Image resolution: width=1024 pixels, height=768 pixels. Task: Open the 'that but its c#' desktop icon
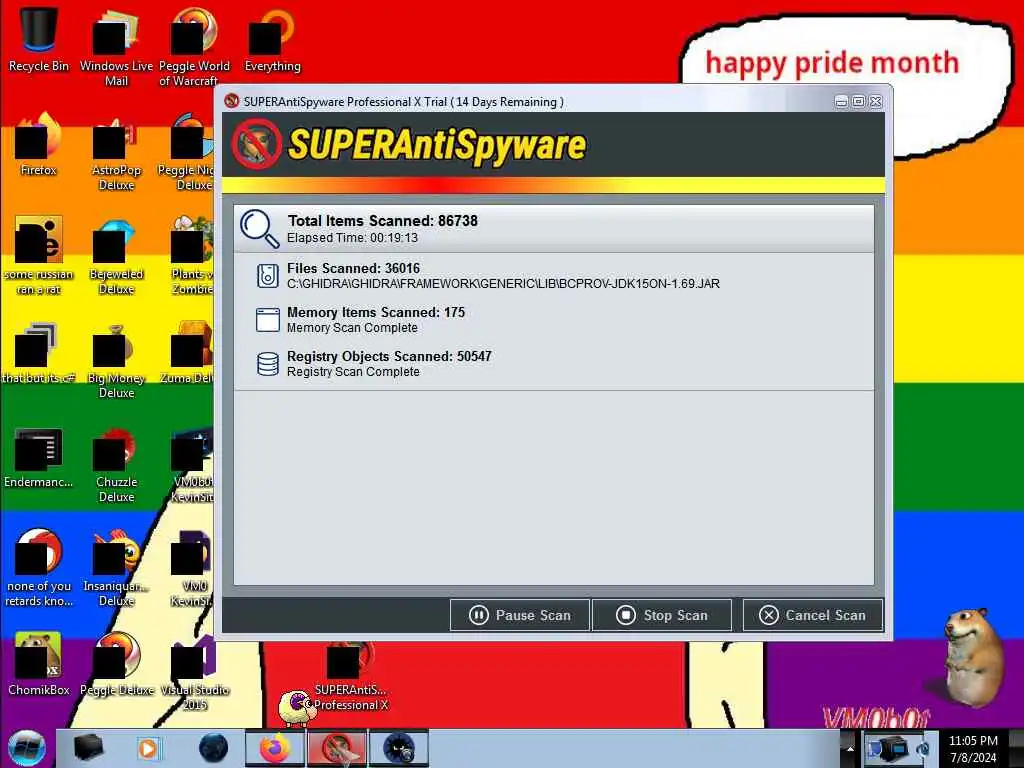point(39,353)
